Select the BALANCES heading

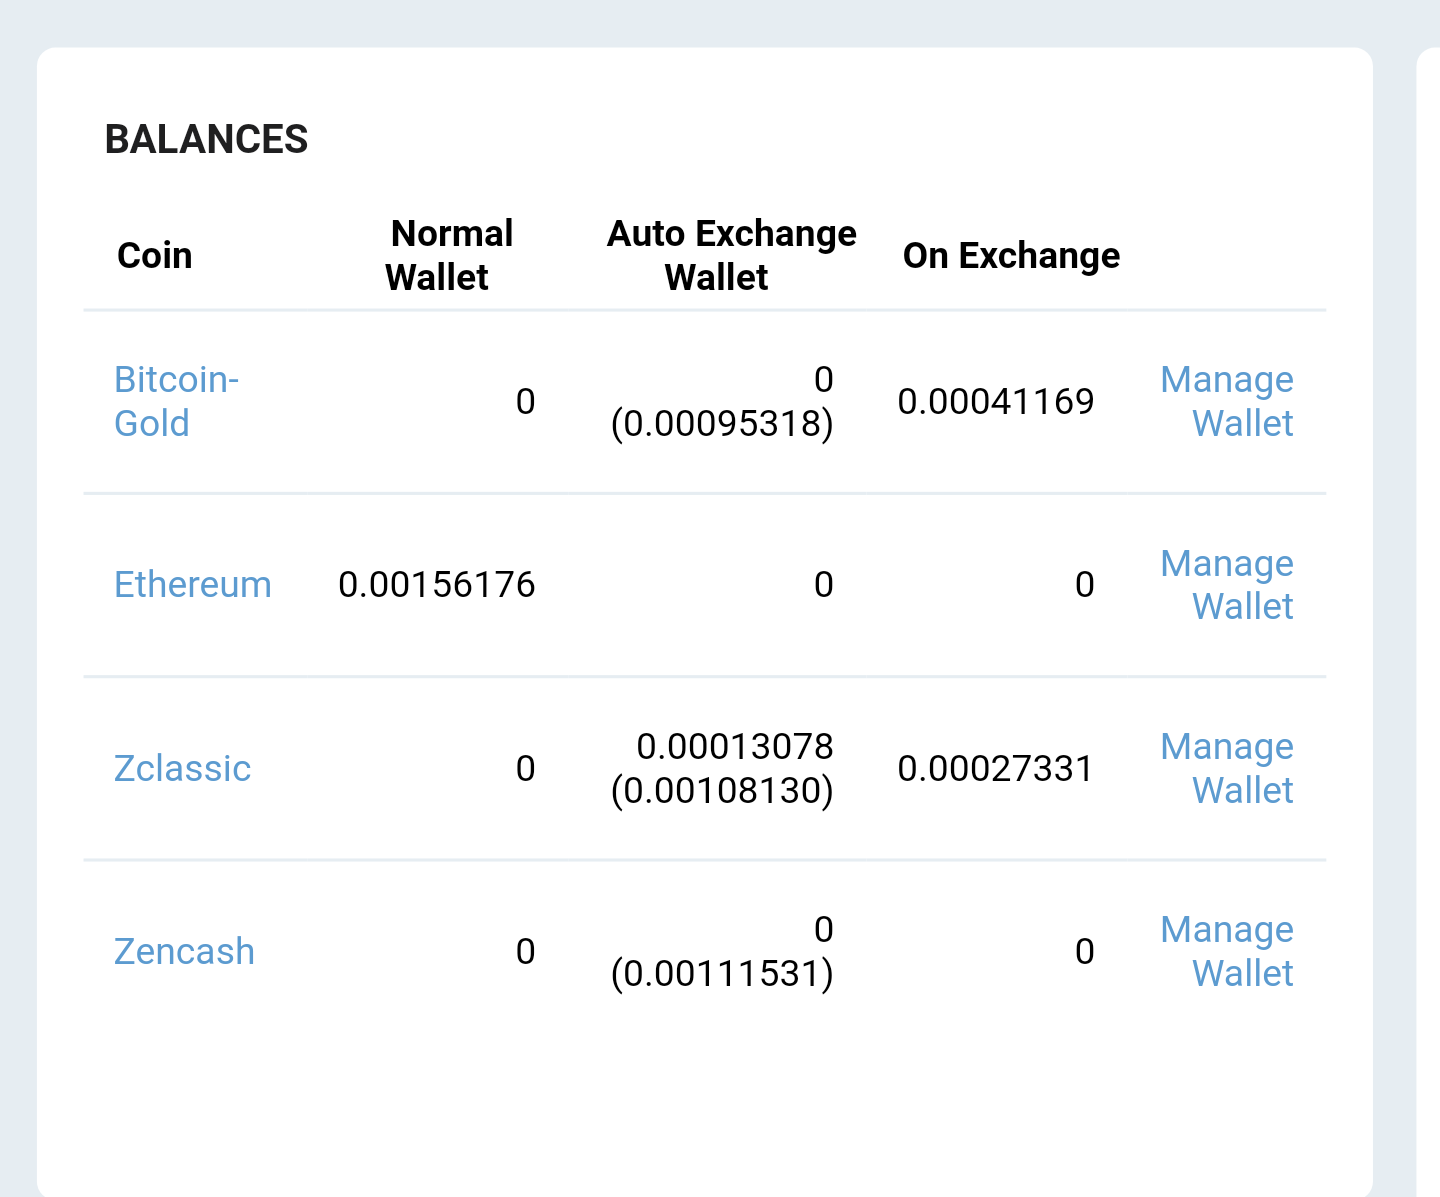point(206,139)
